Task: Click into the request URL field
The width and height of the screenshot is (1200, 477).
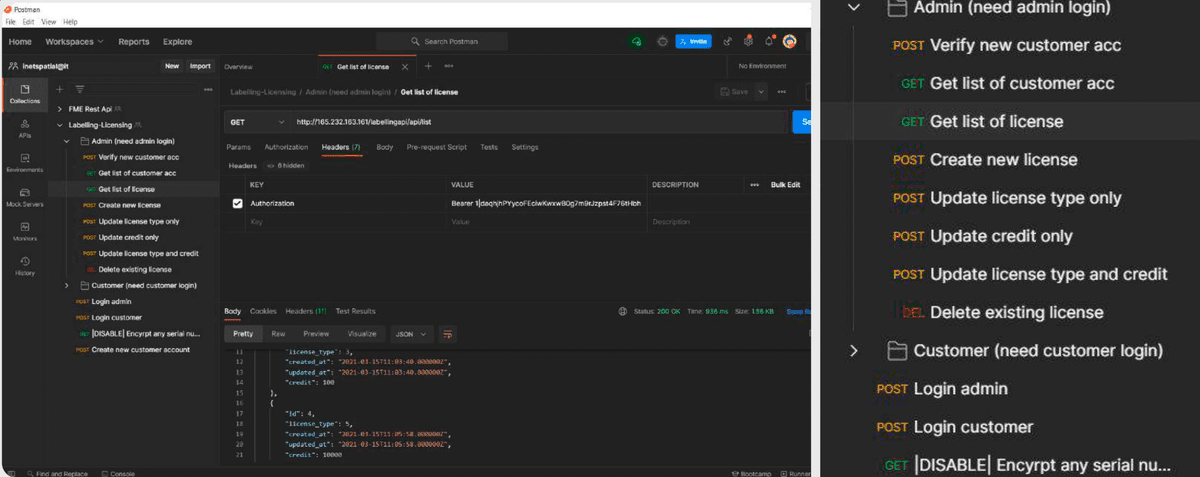Action: [x=538, y=122]
